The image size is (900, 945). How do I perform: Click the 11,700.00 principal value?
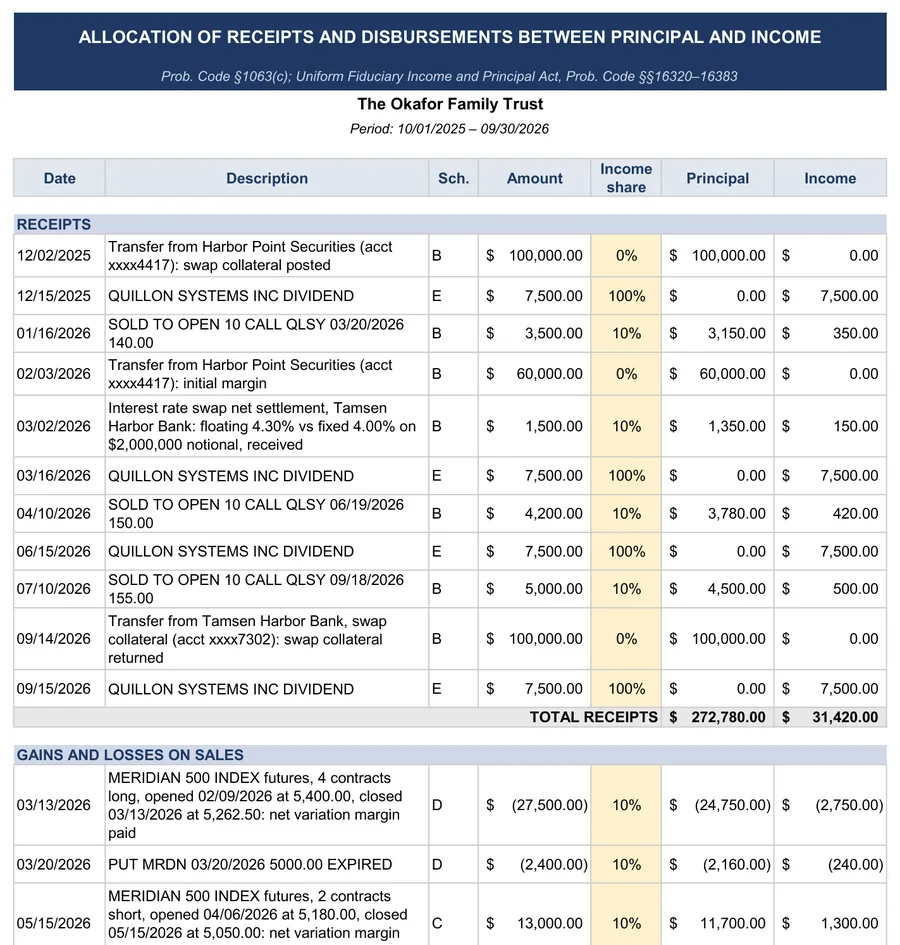click(x=732, y=923)
